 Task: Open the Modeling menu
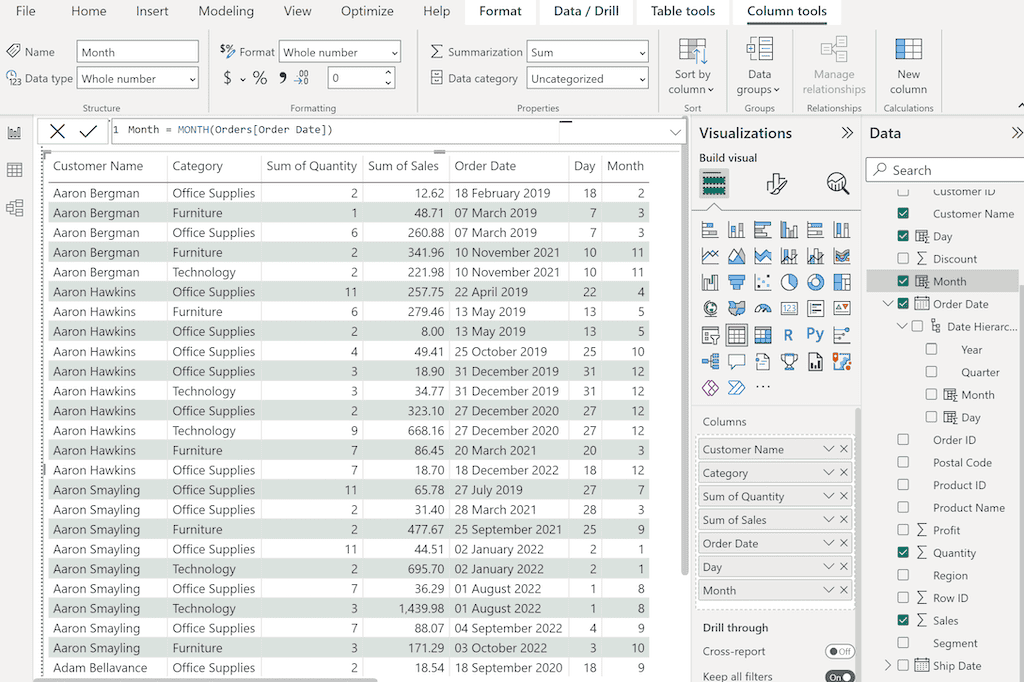point(226,12)
